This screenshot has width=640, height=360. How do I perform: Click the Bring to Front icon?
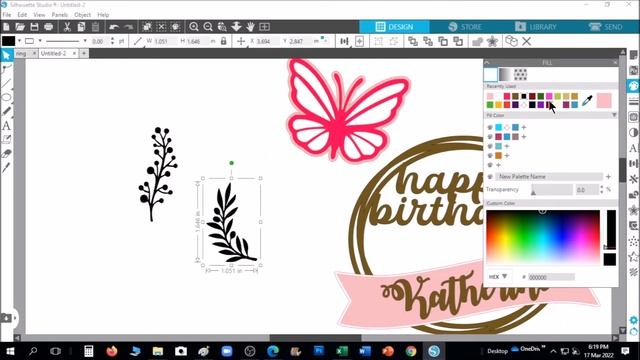[x=413, y=41]
